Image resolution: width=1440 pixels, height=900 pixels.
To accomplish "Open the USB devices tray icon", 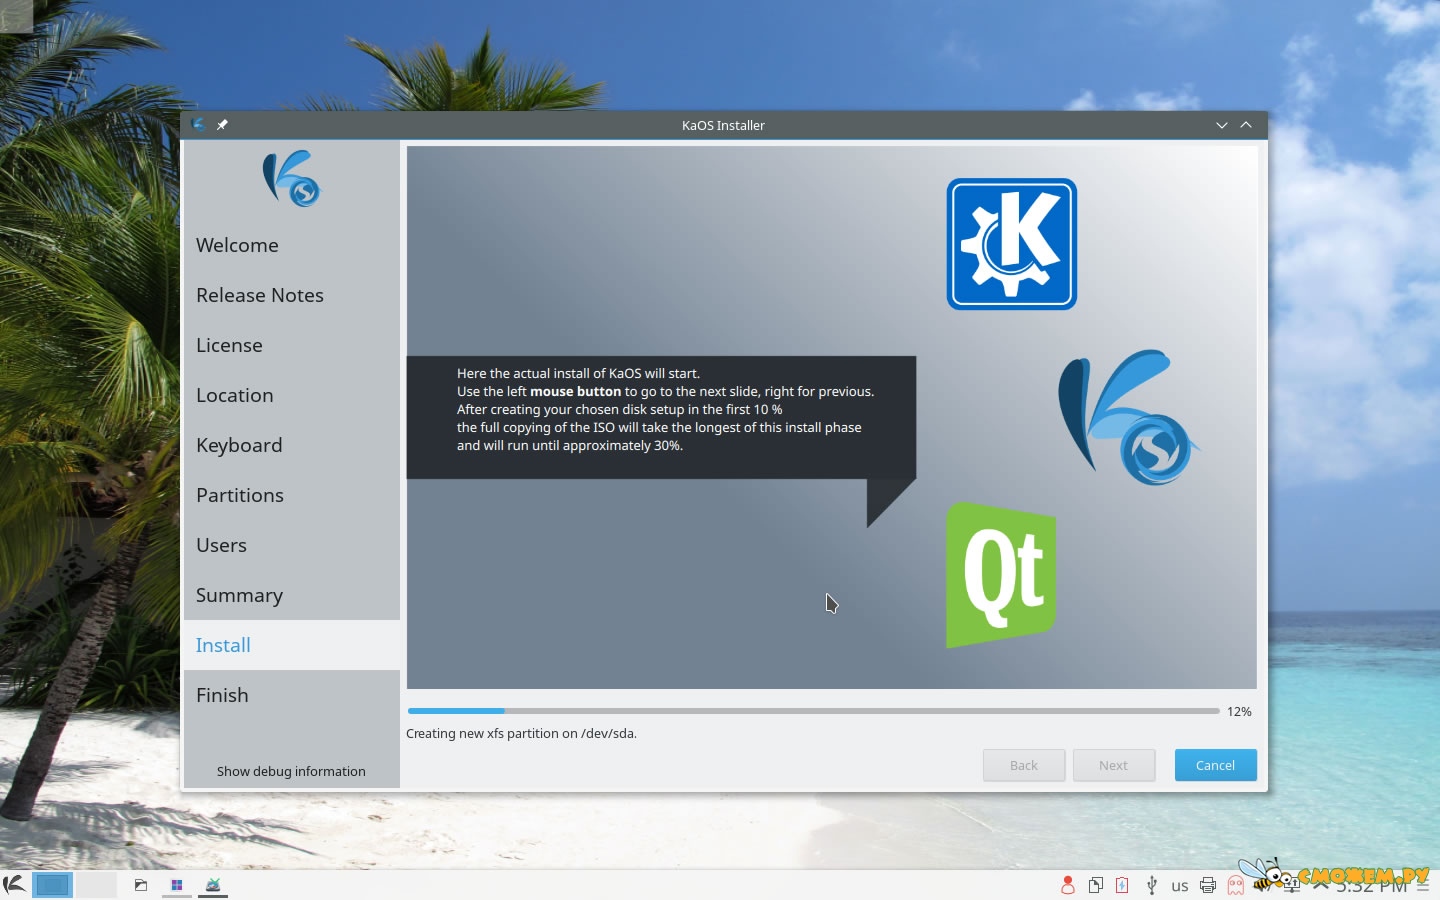I will coord(1152,885).
